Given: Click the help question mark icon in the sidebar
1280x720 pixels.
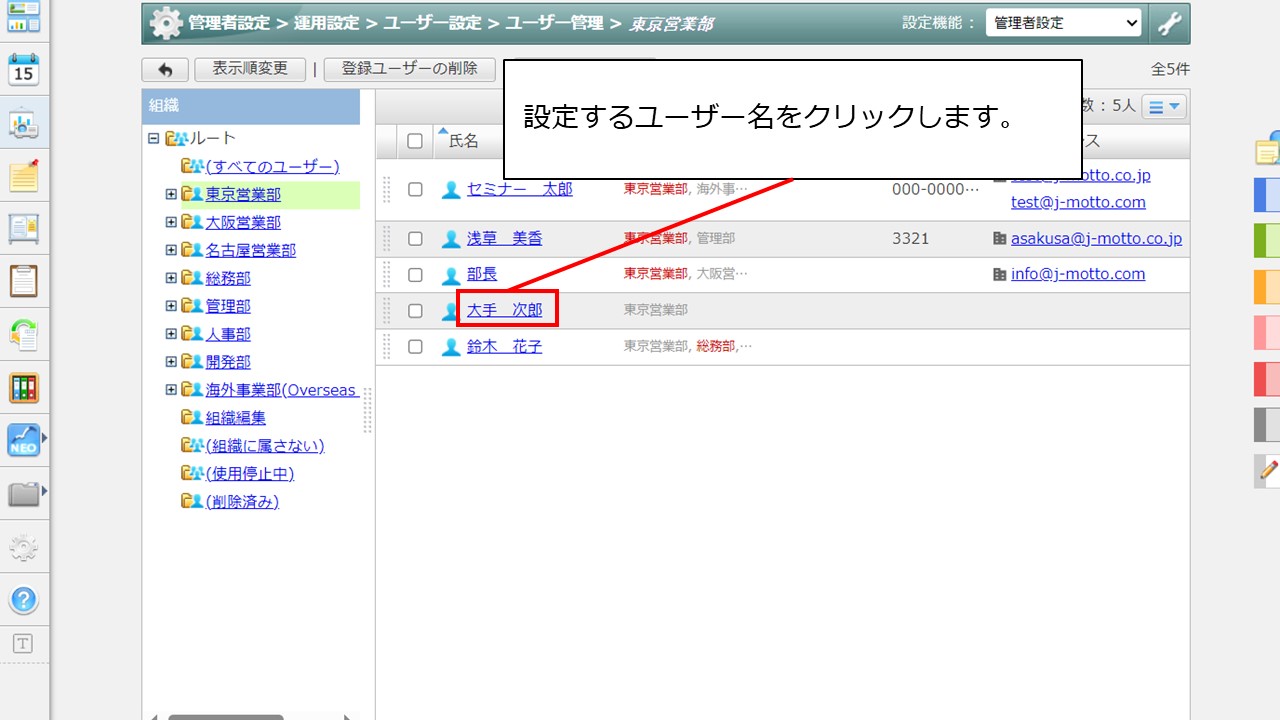Looking at the screenshot, I should point(22,600).
